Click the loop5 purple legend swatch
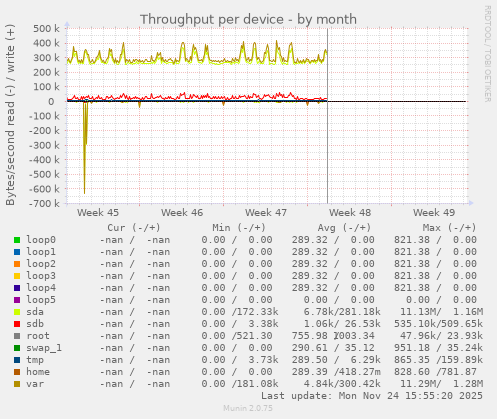The height and width of the screenshot is (419, 497). pos(17,300)
